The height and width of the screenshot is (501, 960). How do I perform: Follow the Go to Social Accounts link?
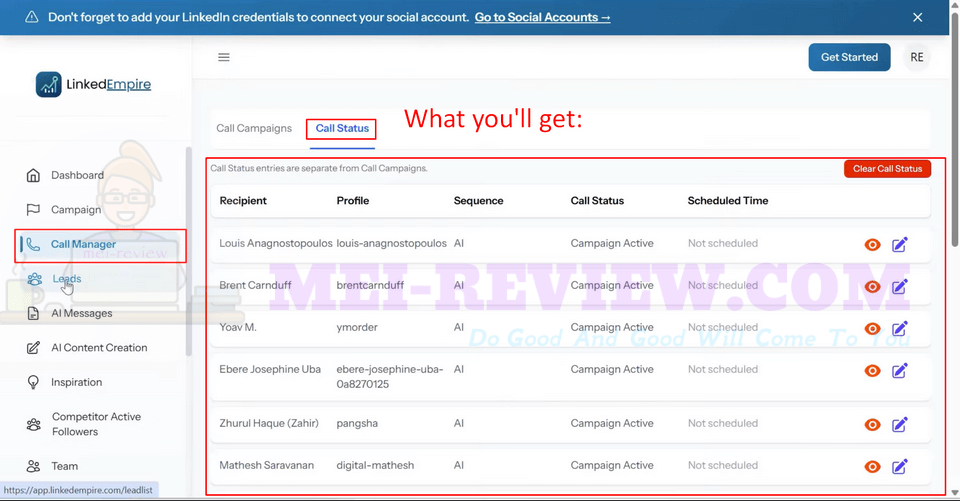click(542, 17)
